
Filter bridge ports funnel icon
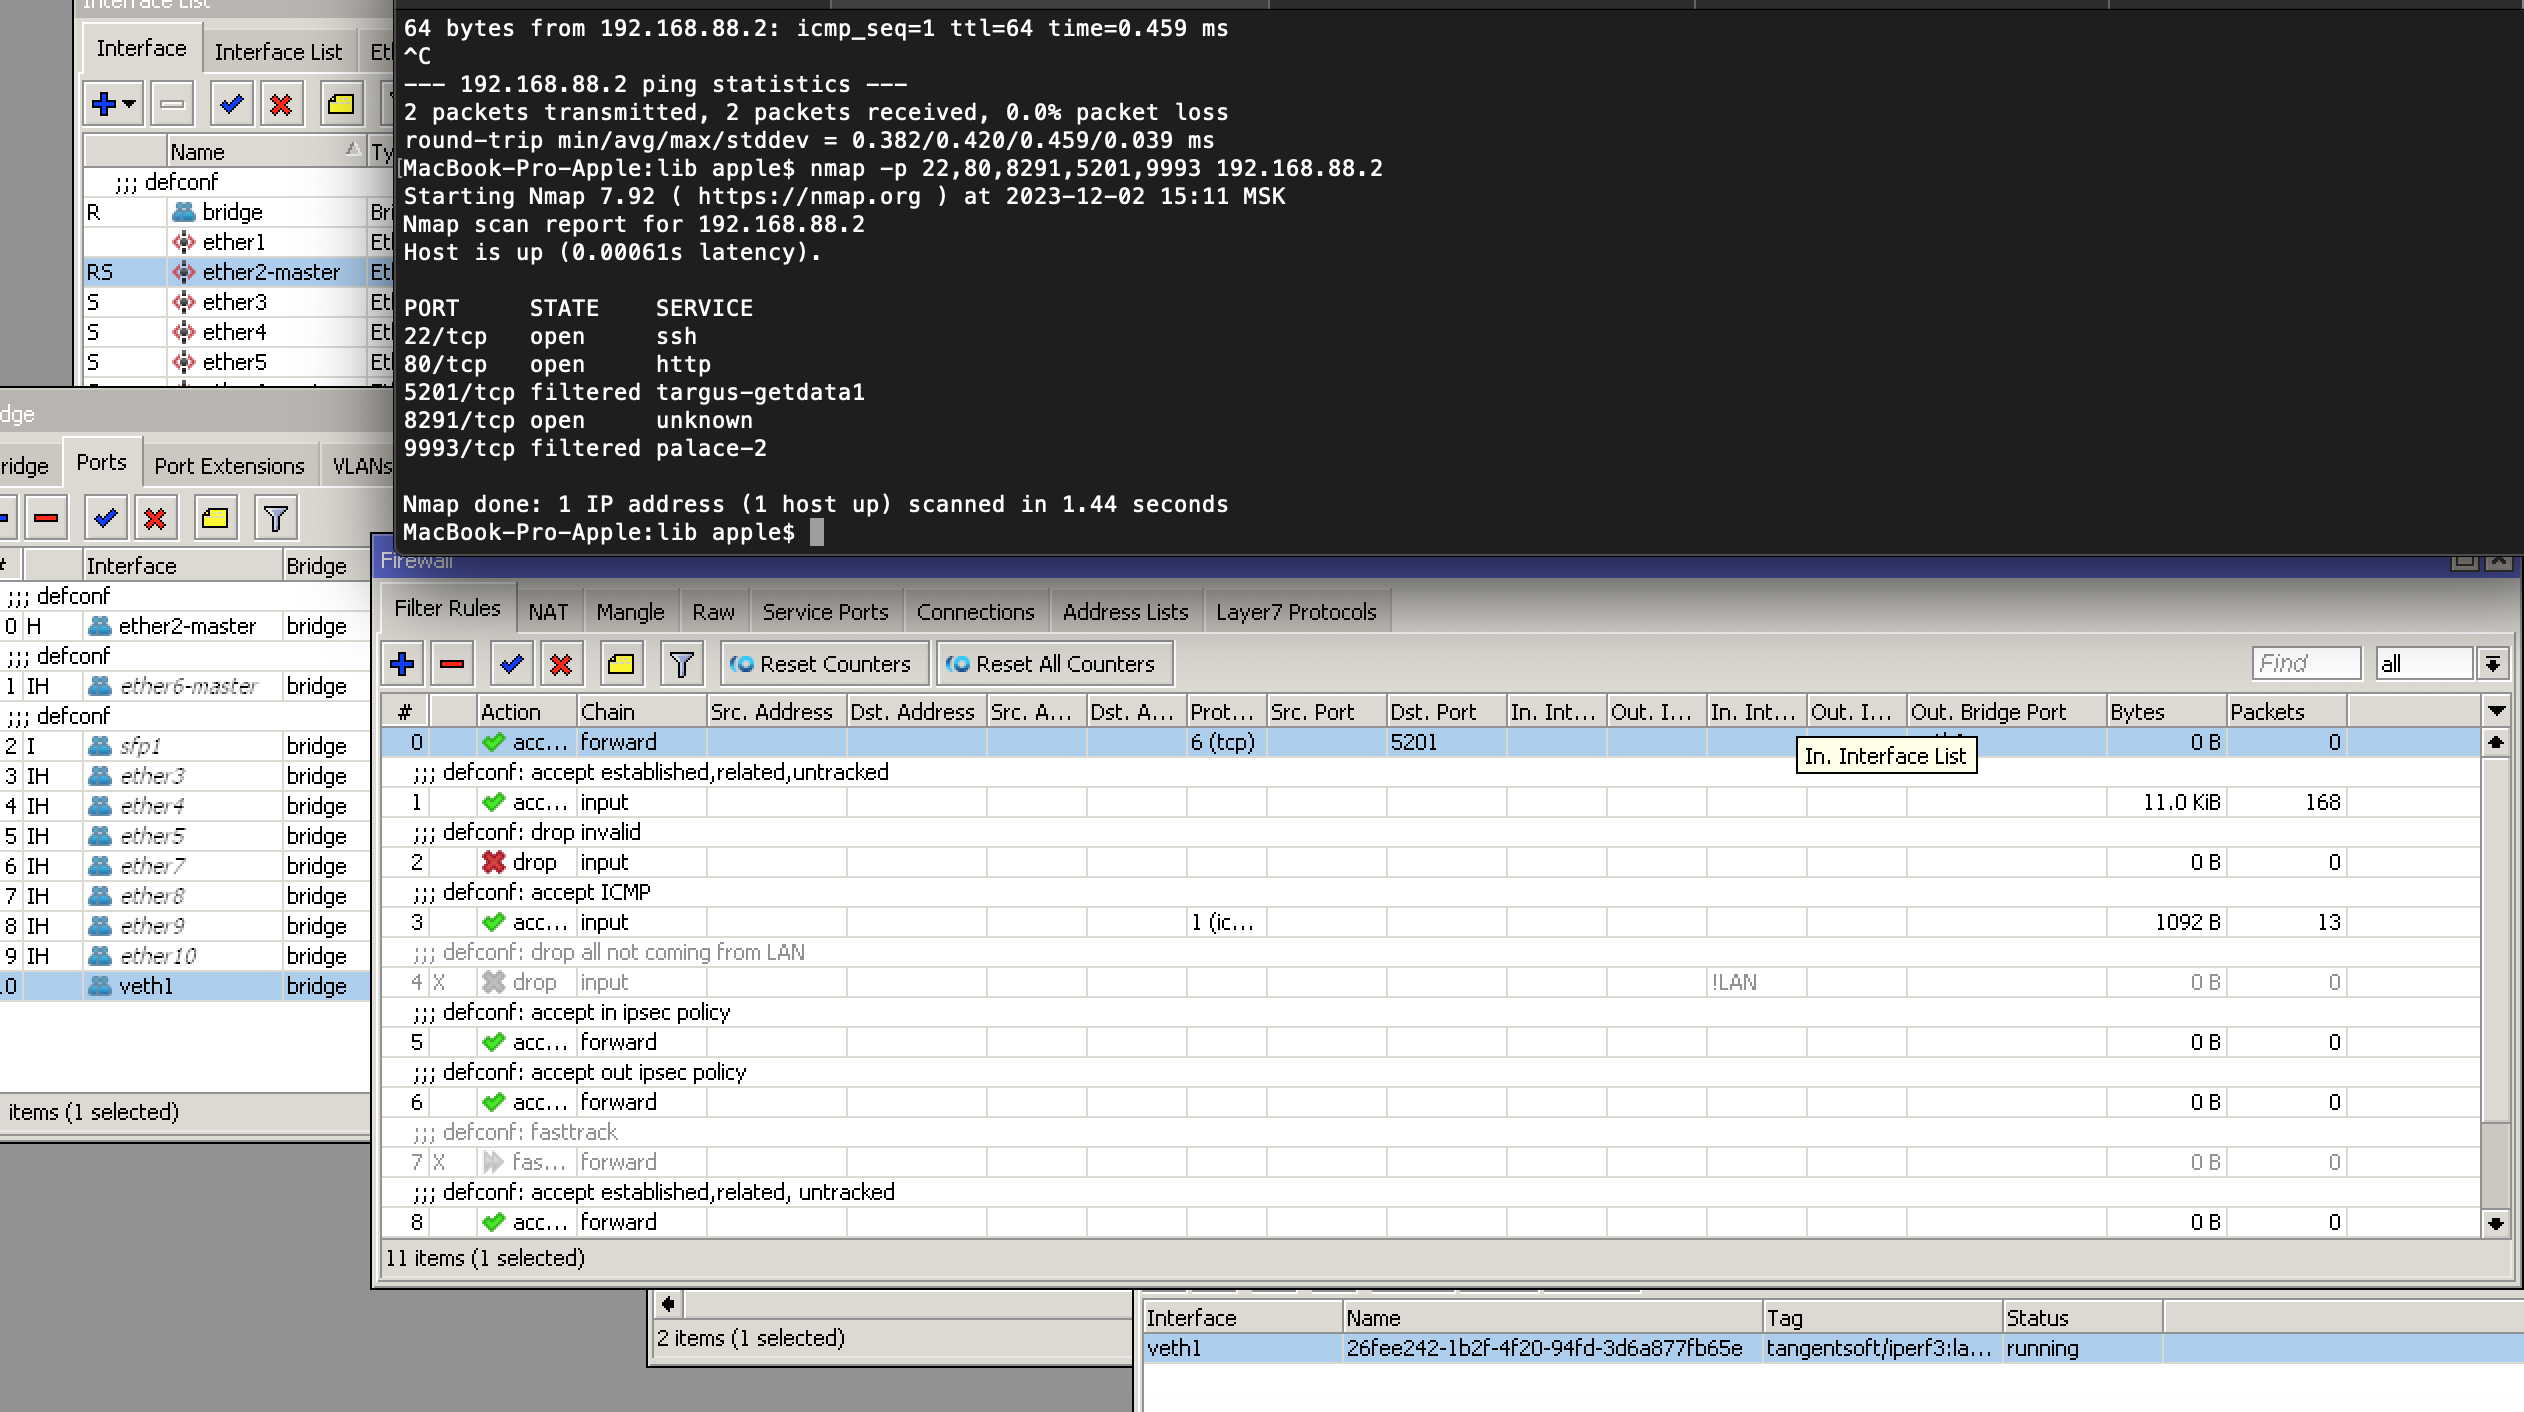tap(275, 518)
